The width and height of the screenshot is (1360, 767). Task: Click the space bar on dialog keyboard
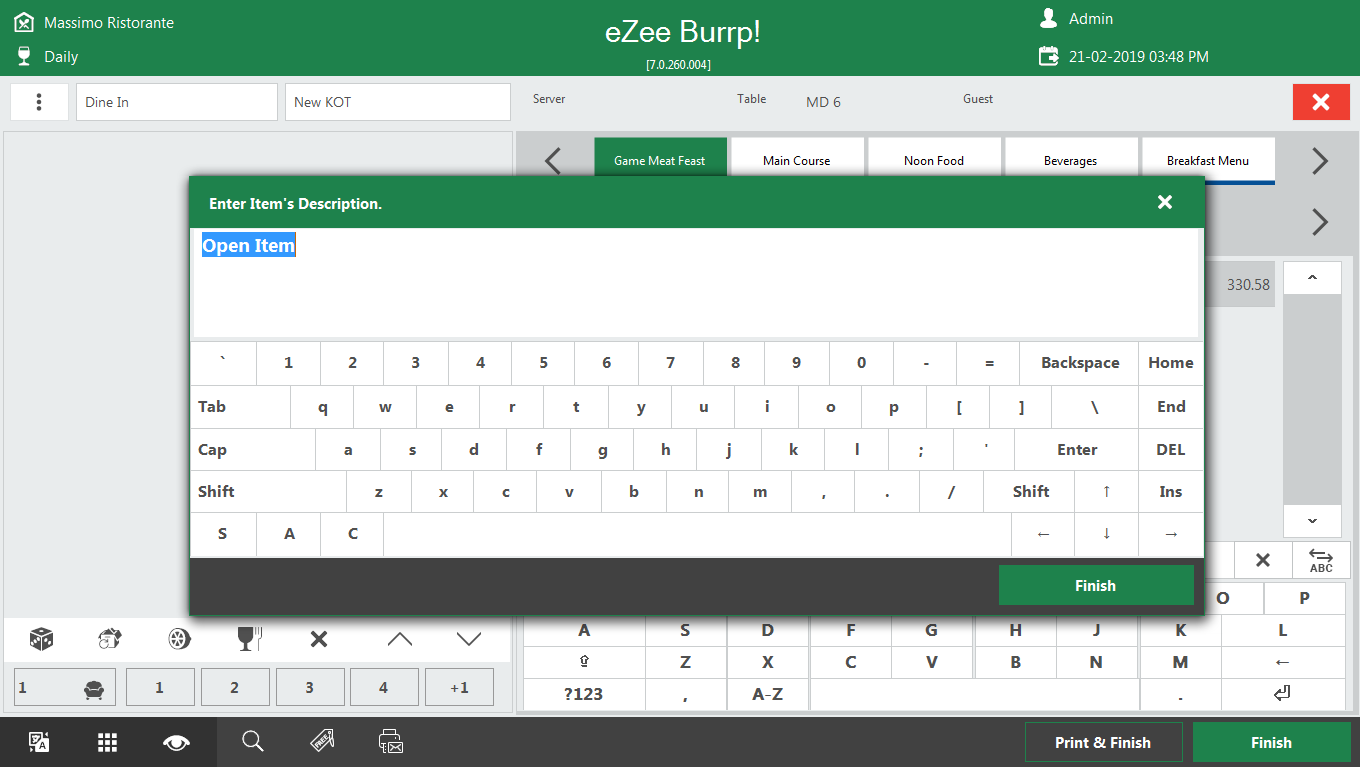pyautogui.click(x=697, y=534)
